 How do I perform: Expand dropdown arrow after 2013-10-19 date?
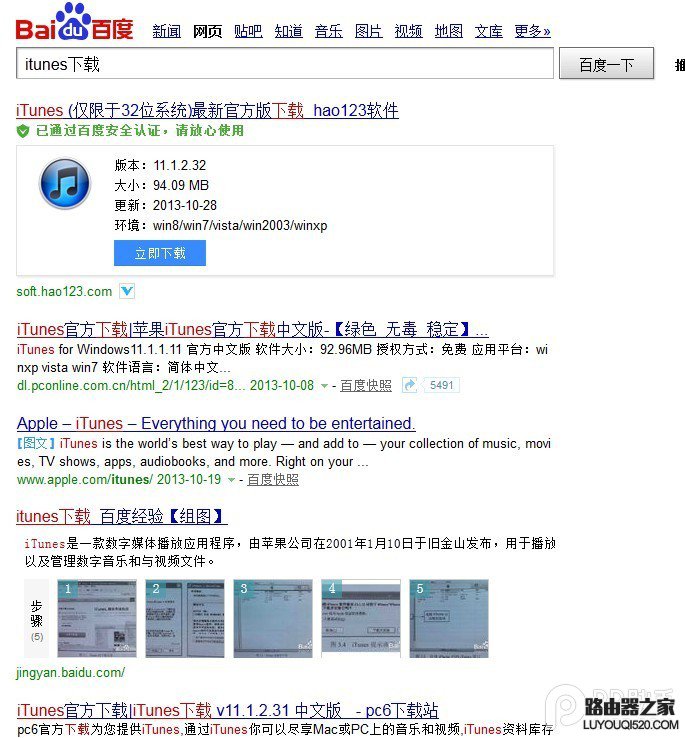[231, 480]
